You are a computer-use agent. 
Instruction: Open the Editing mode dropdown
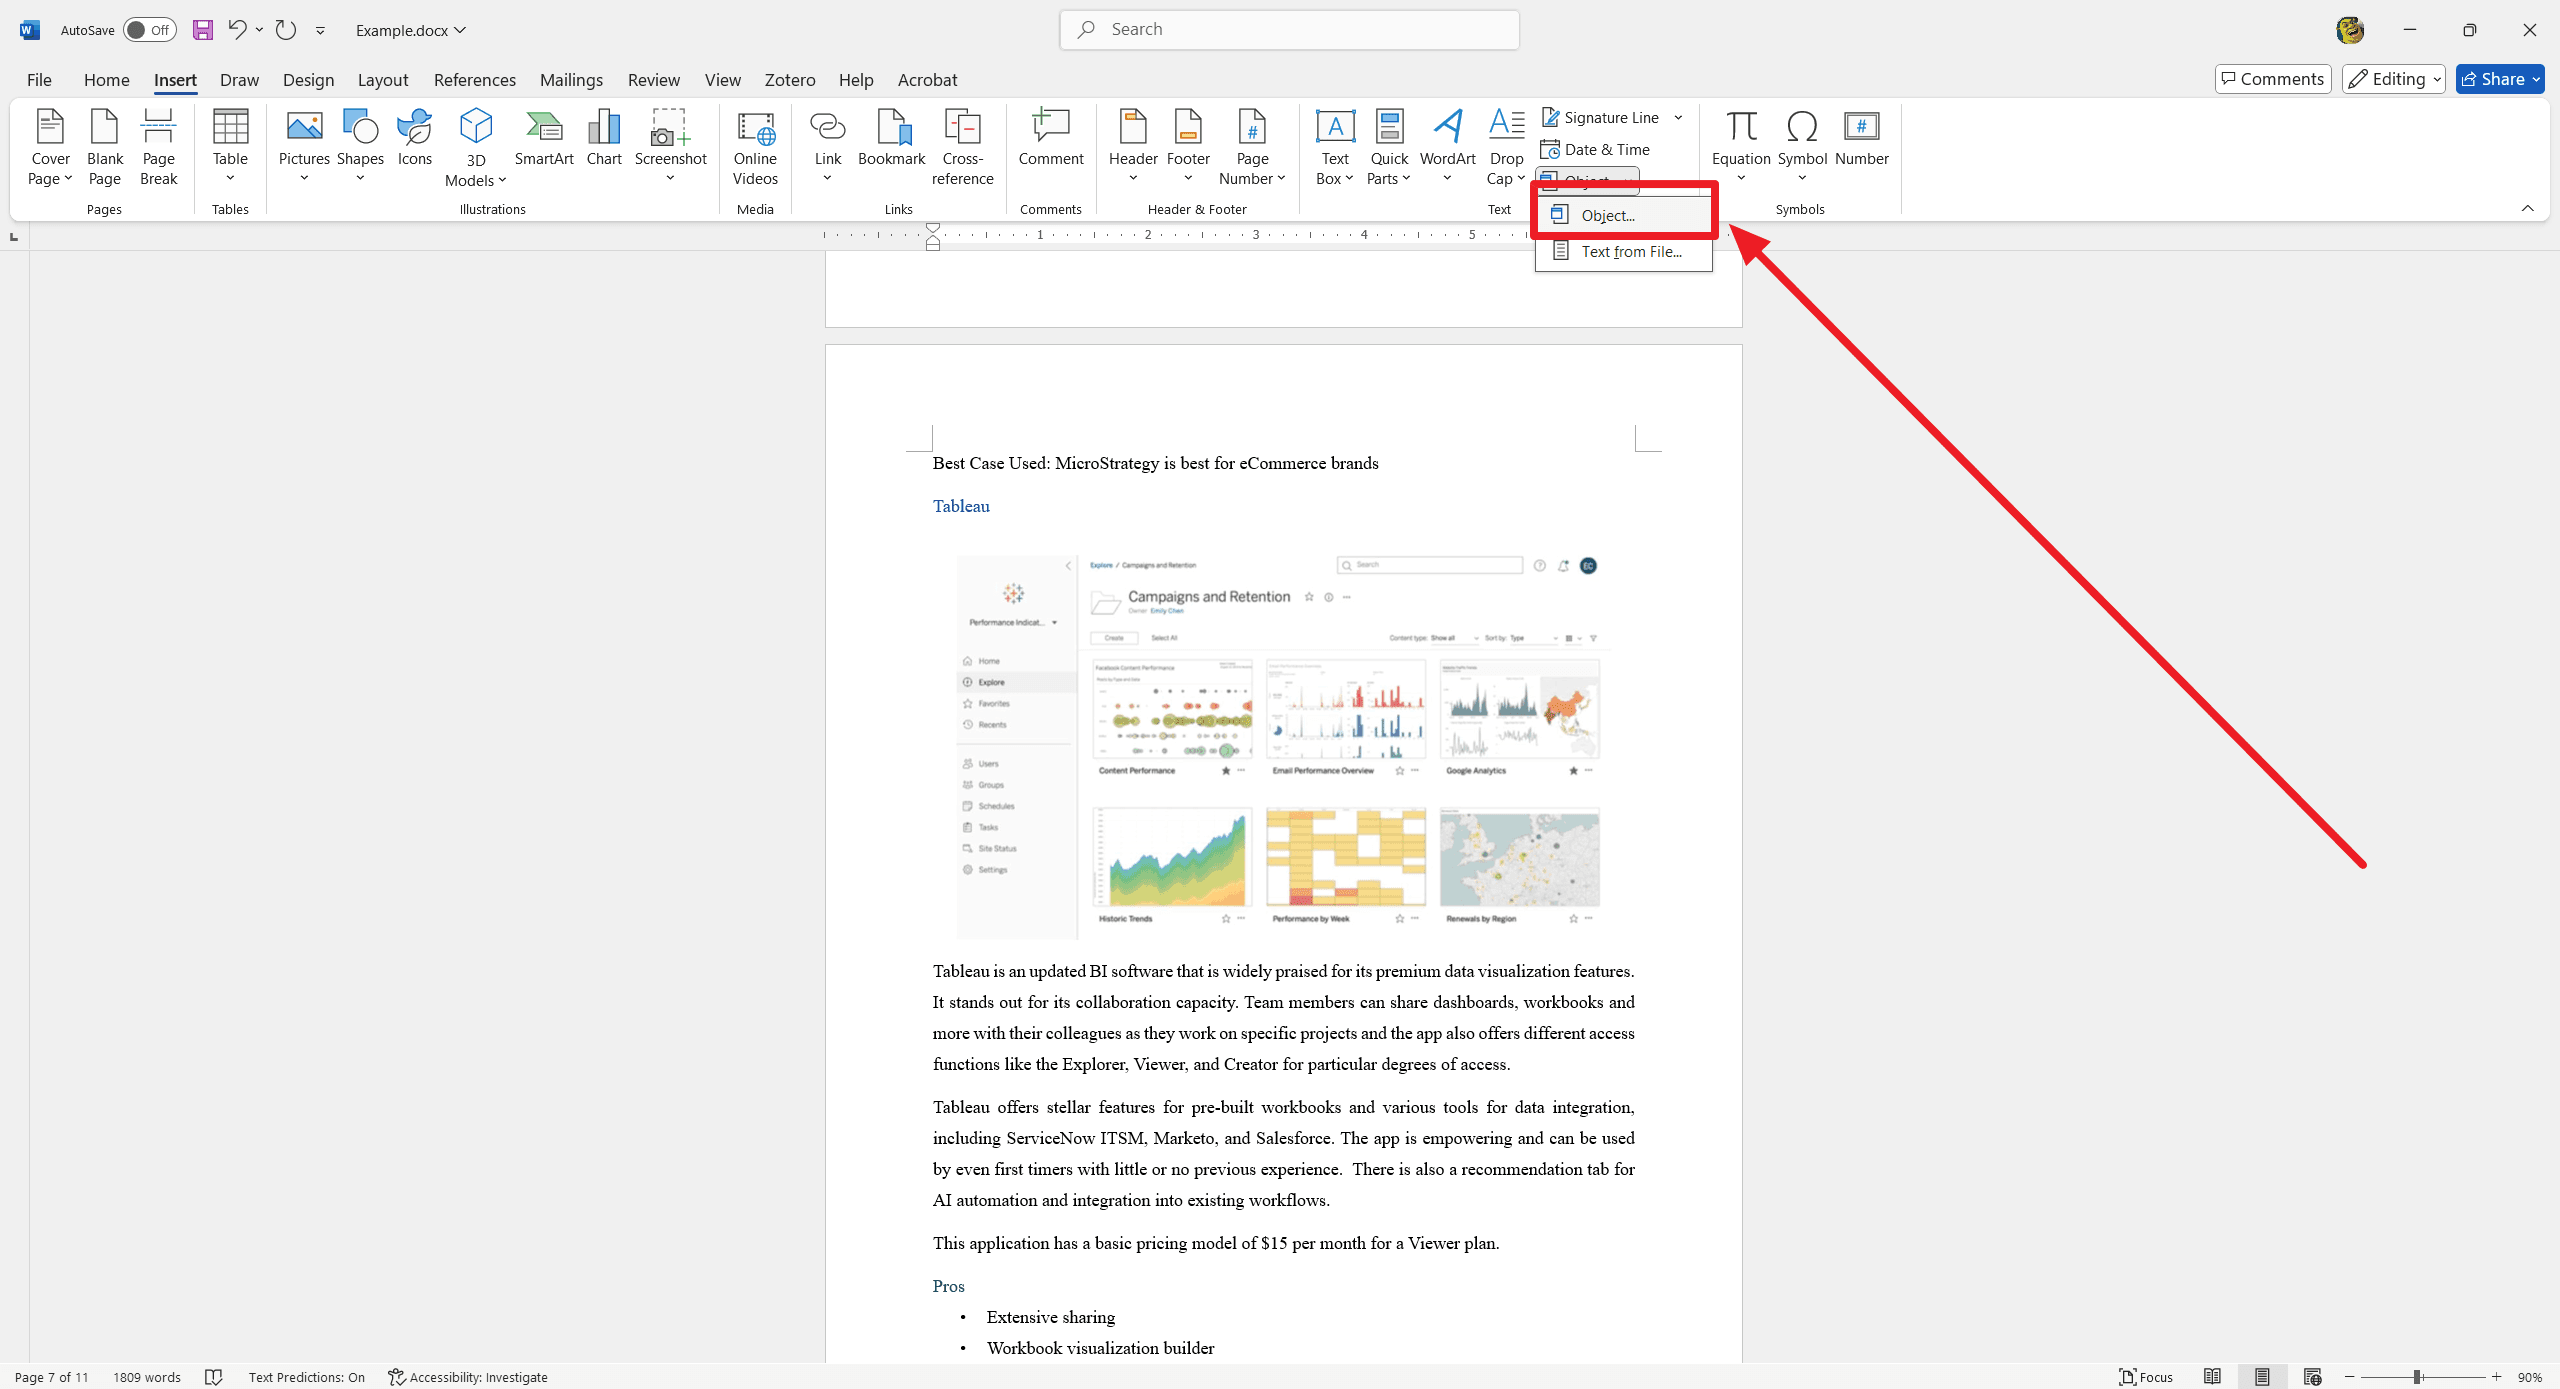point(2394,79)
